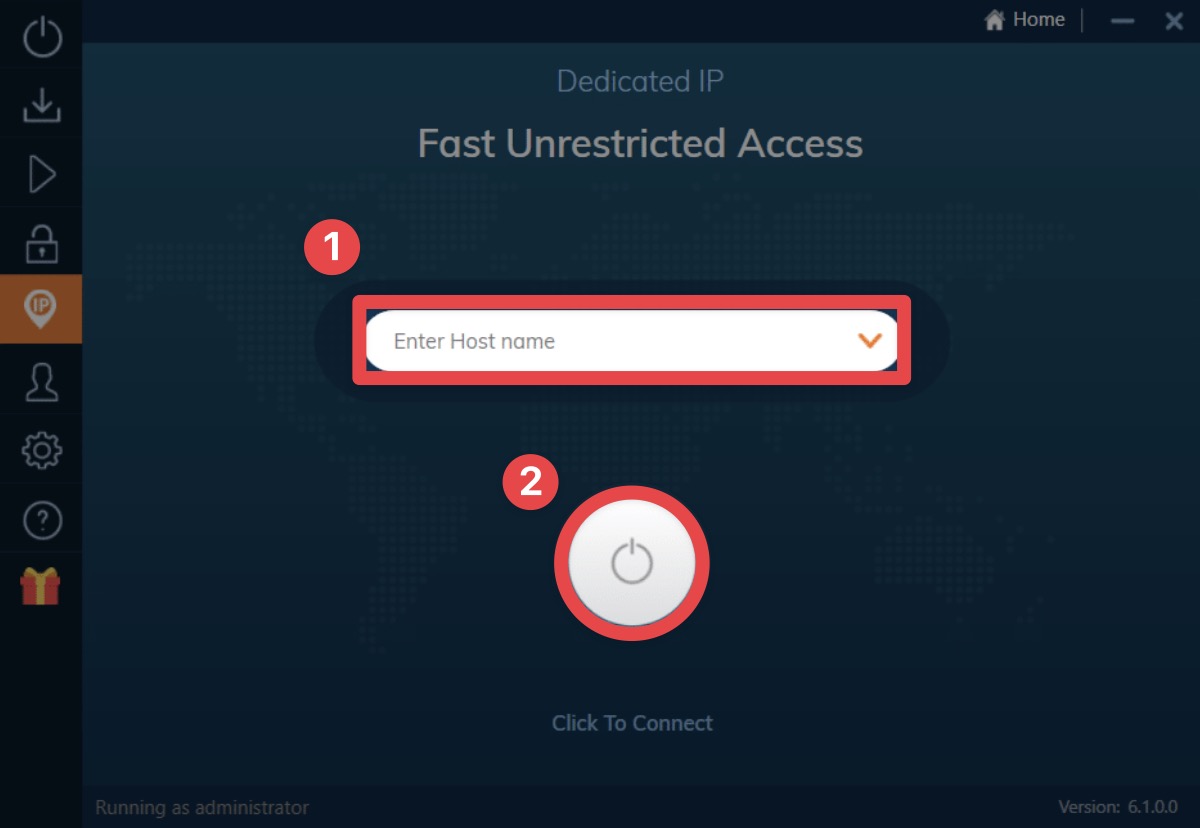Viewport: 1200px width, 828px height.
Task: Click the red gift box icon
Action: coord(41,586)
